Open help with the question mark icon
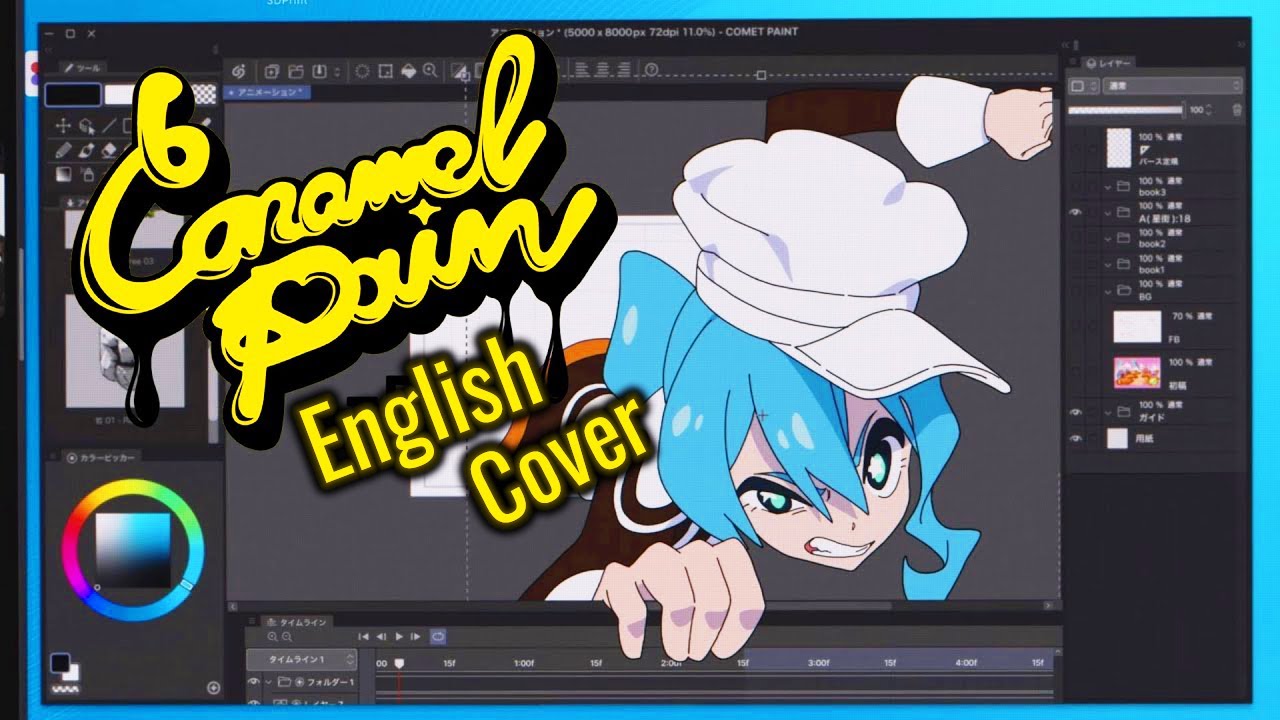The image size is (1280, 720). (x=652, y=70)
